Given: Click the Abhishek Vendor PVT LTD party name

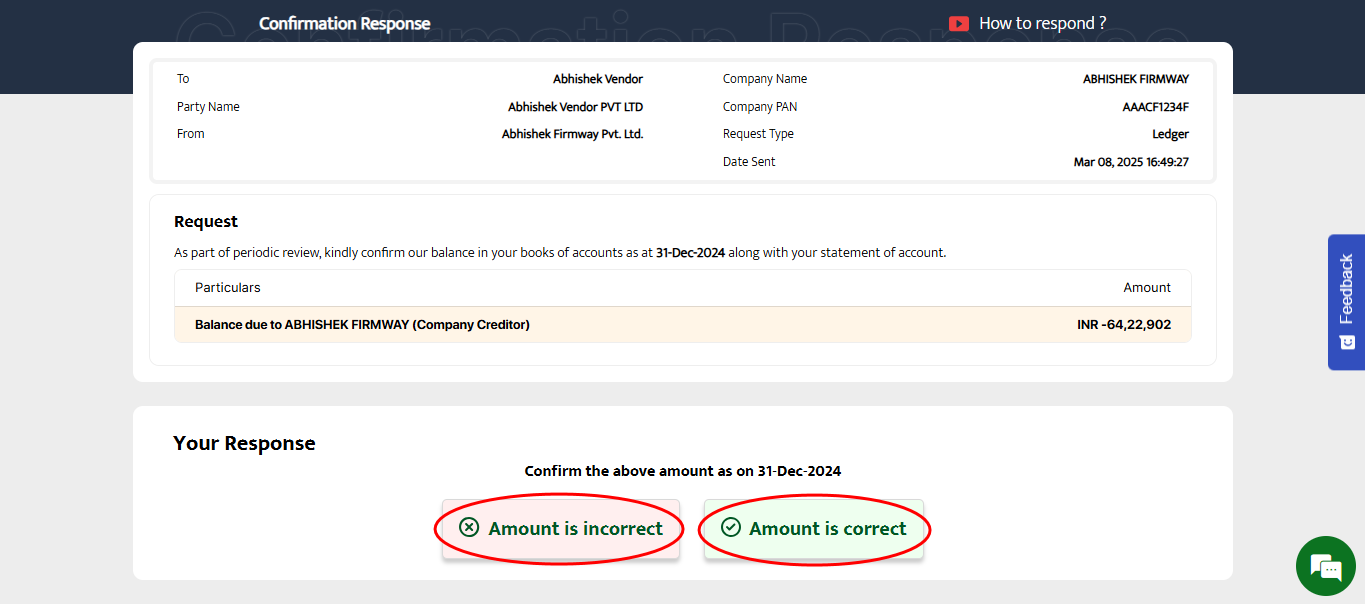Looking at the screenshot, I should click(x=575, y=107).
